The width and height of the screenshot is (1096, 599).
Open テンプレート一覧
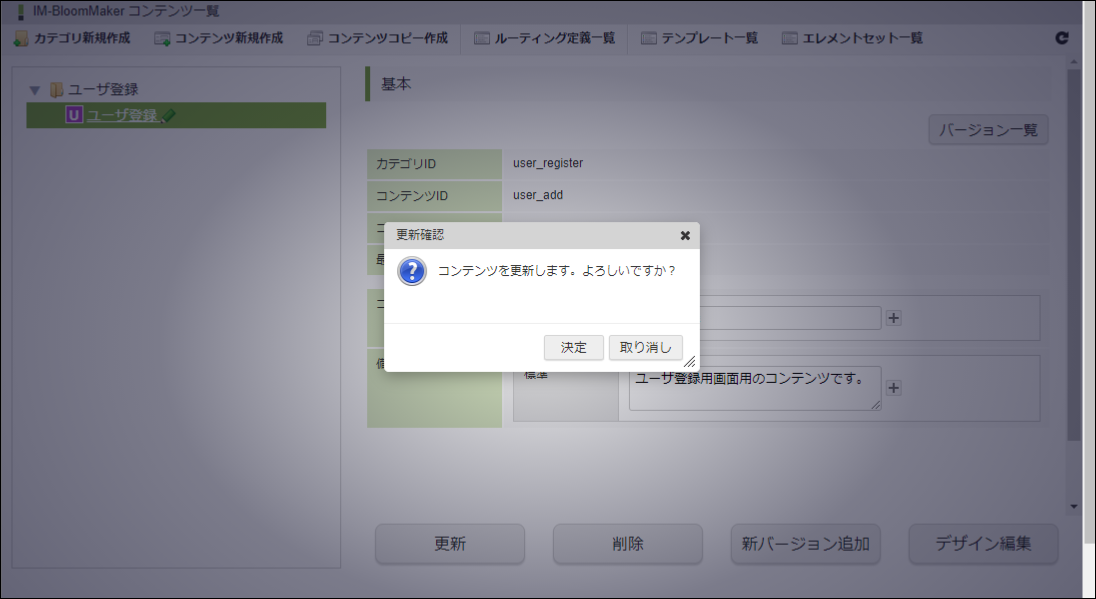click(699, 38)
